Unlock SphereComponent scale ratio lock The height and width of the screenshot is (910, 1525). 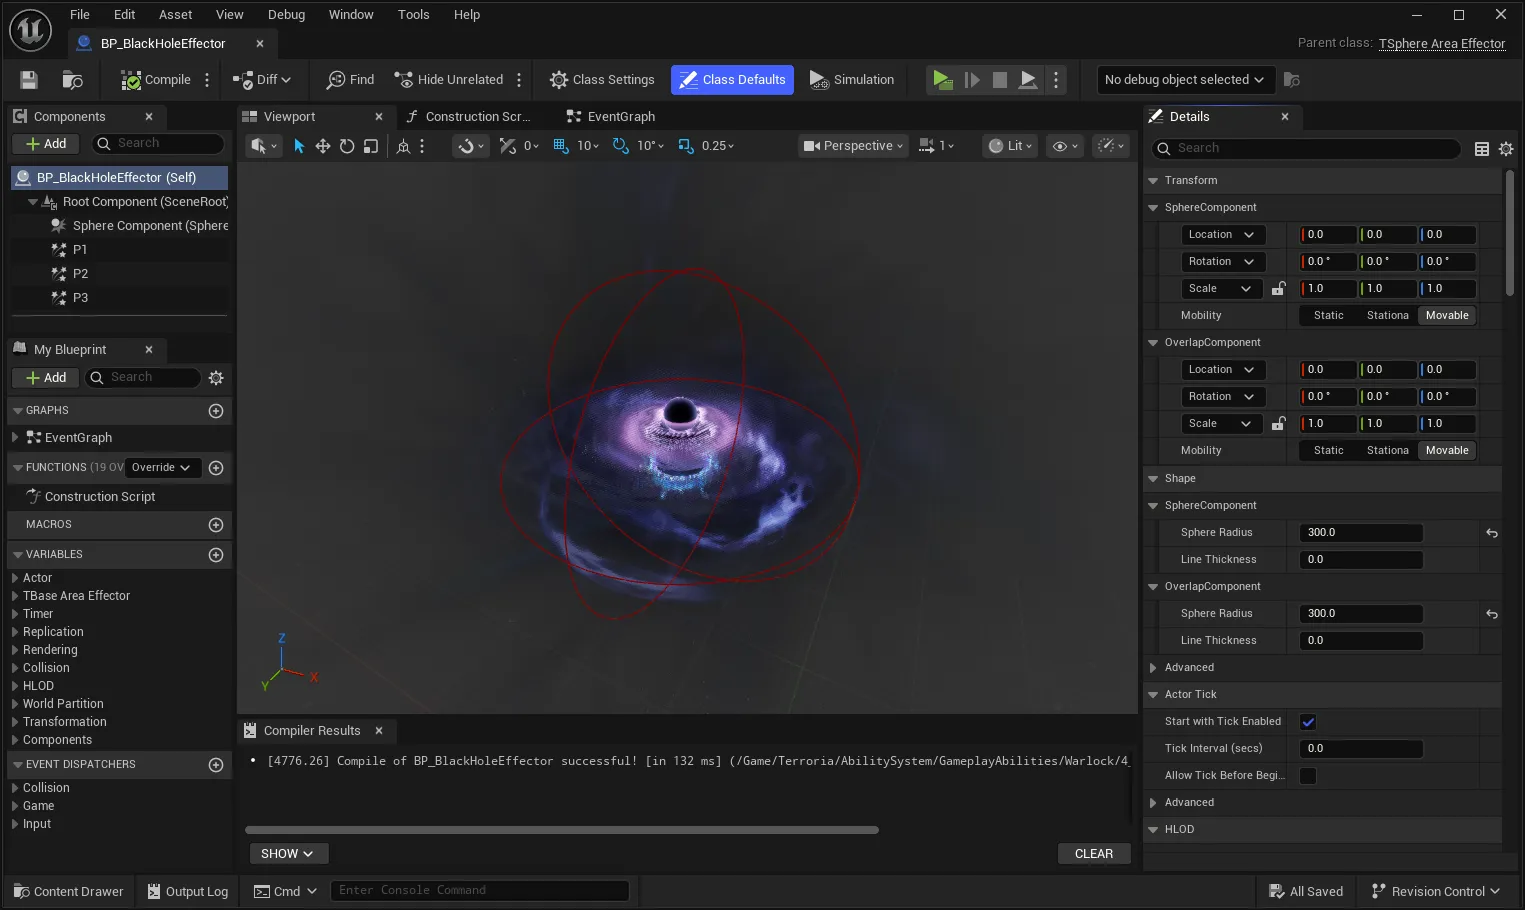point(1278,289)
